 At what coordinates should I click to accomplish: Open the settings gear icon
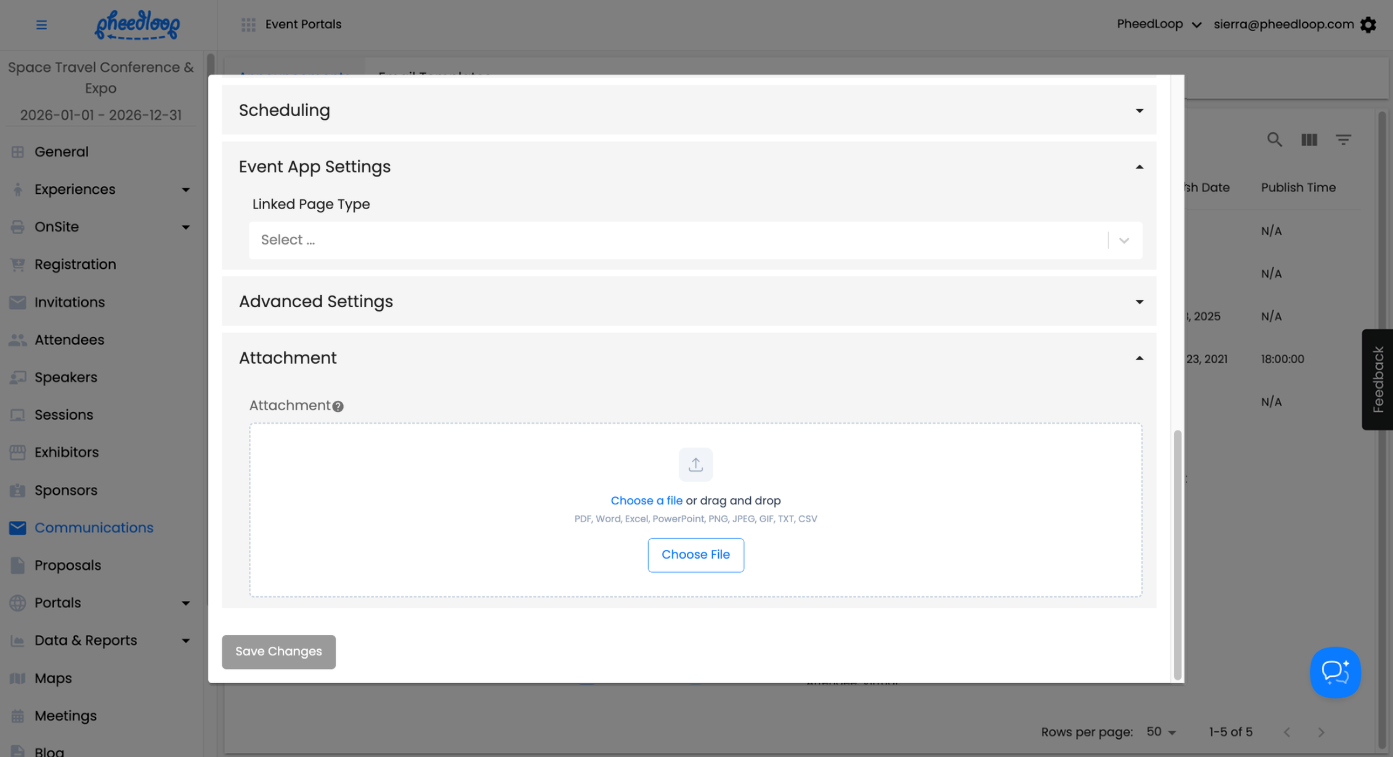[1368, 25]
